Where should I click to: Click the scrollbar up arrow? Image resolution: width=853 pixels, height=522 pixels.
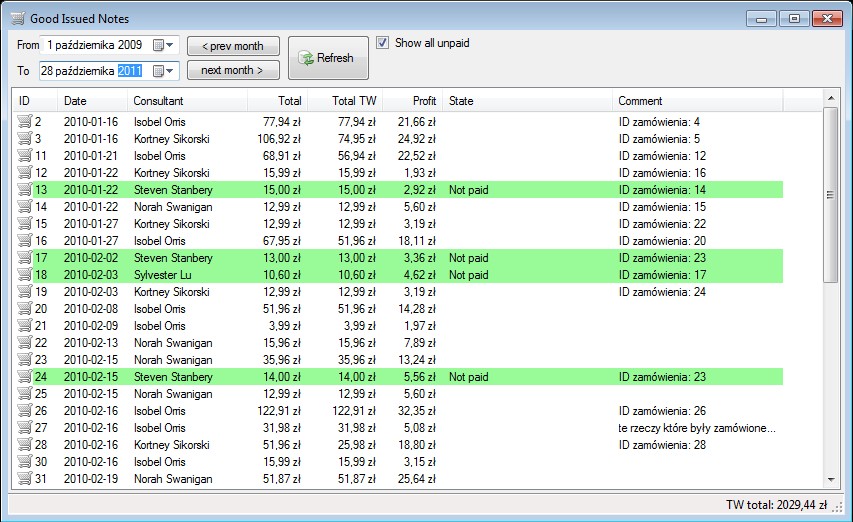point(830,98)
